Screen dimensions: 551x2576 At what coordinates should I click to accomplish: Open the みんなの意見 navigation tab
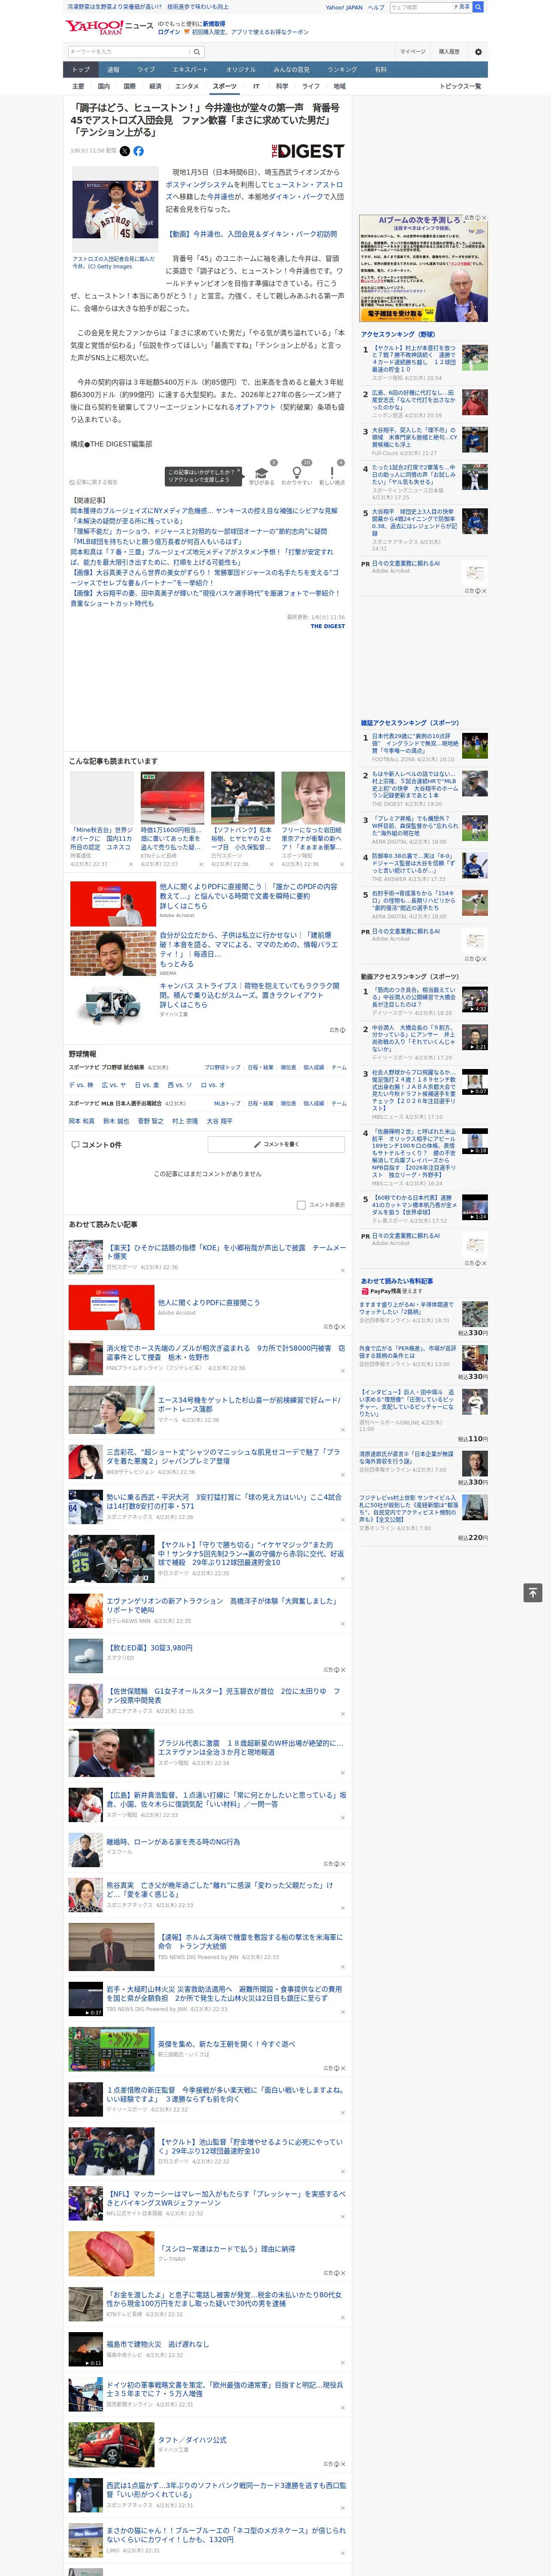(291, 70)
